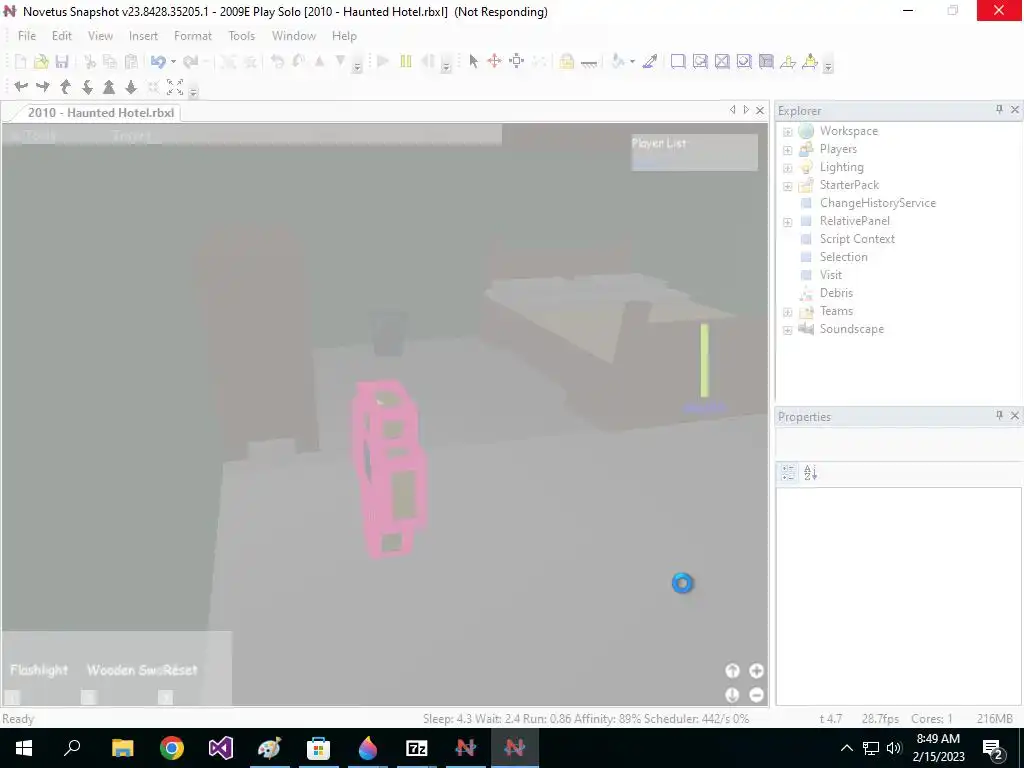
Task: Expand the Players tree node
Action: 788,150
